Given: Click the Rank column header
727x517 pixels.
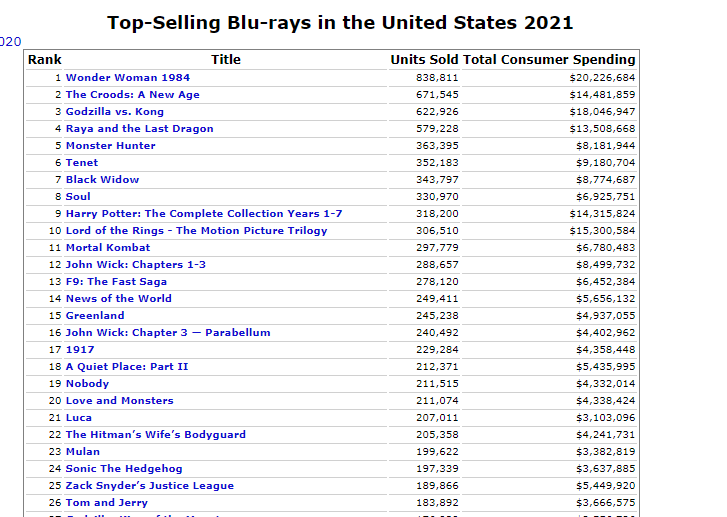Looking at the screenshot, I should (45, 59).
